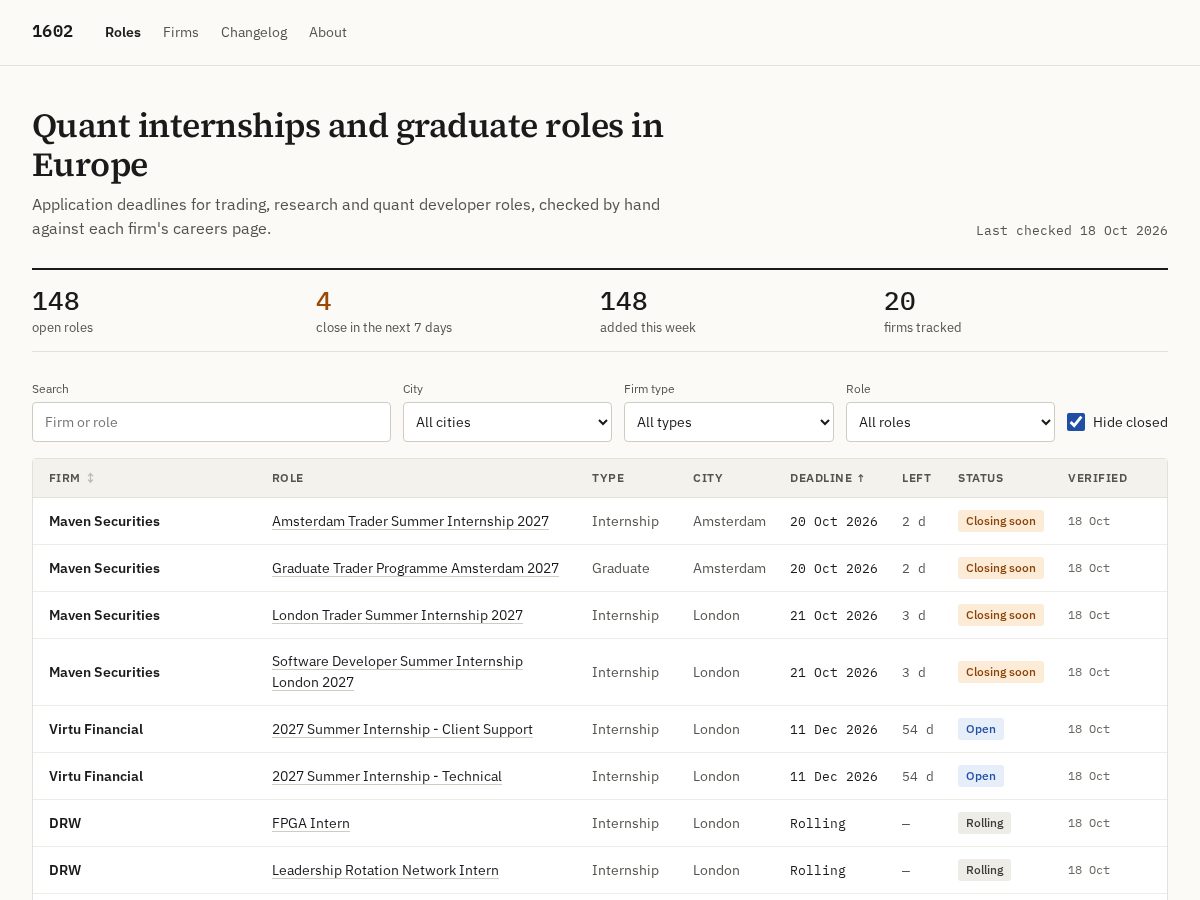Click 'Last checked 18 Oct 2026' text
Image resolution: width=1200 pixels, height=900 pixels.
pyautogui.click(x=1072, y=230)
